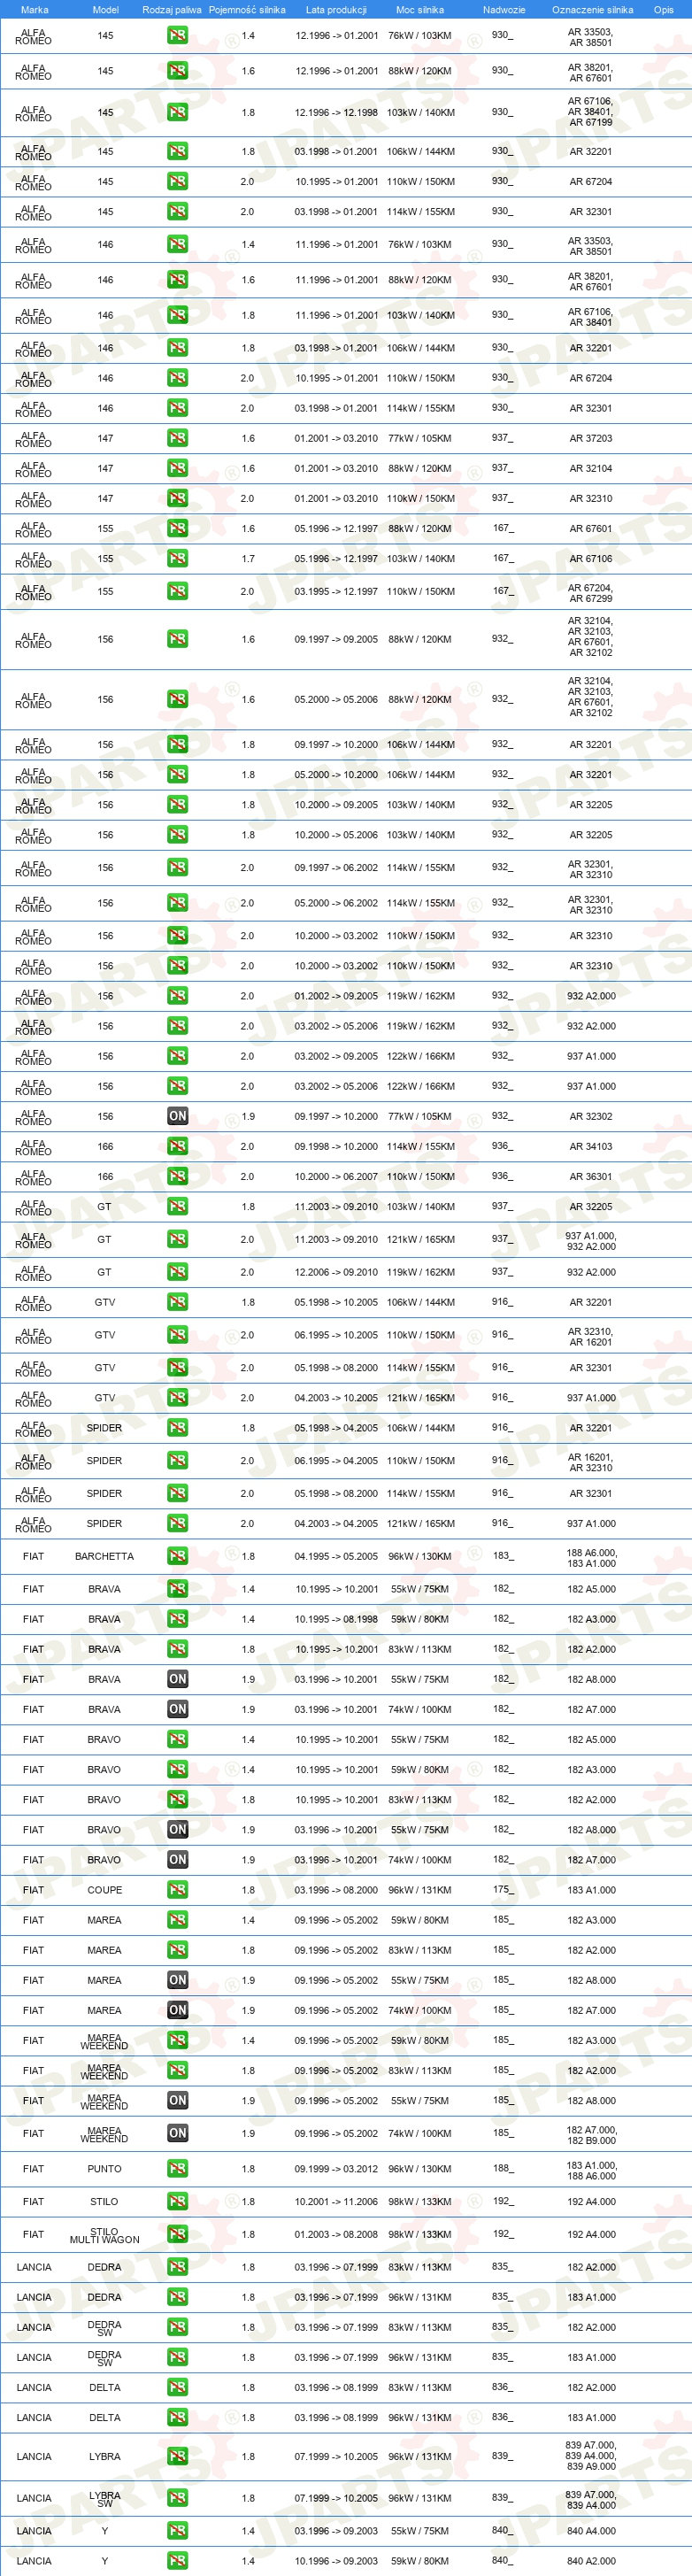Screen dimensions: 692x2576
Task: Click the petrol icon in the Alfa Romeo 155 1.7 row
Action: point(177,558)
